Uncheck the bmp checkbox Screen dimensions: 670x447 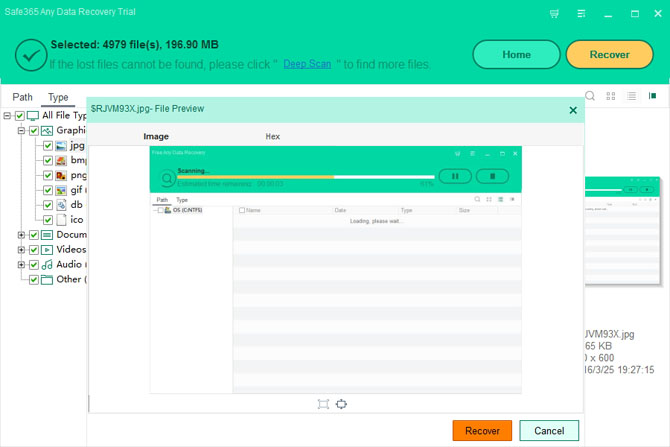(x=48, y=161)
